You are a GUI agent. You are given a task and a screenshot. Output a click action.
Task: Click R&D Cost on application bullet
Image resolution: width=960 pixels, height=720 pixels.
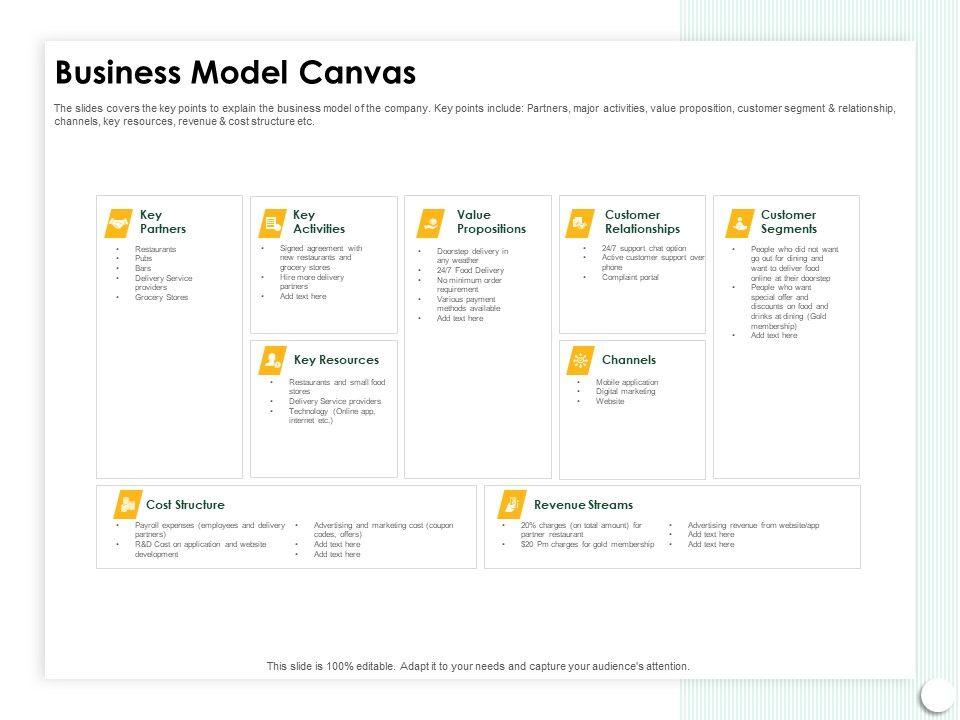tap(201, 549)
